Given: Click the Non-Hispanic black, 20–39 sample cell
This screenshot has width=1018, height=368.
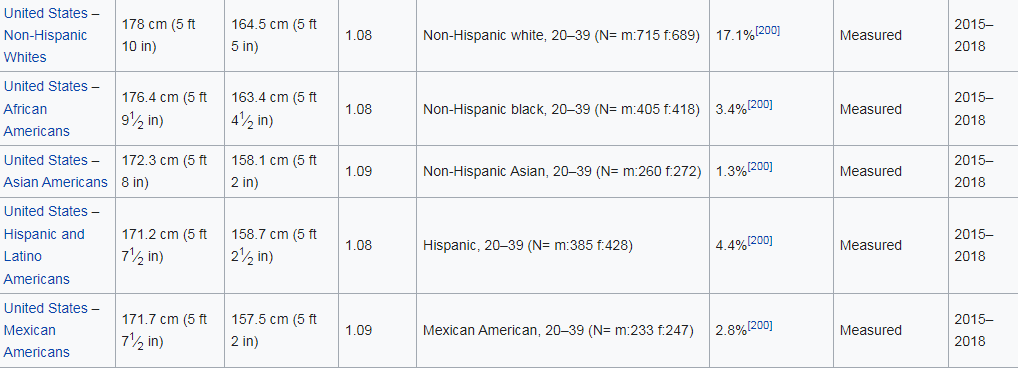Looking at the screenshot, I should tap(562, 109).
